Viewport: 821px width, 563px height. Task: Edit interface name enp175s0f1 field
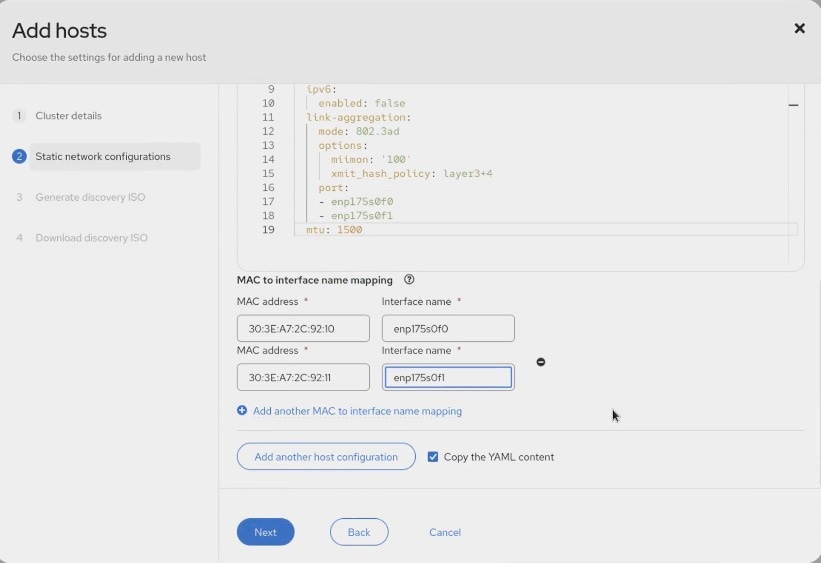point(448,377)
